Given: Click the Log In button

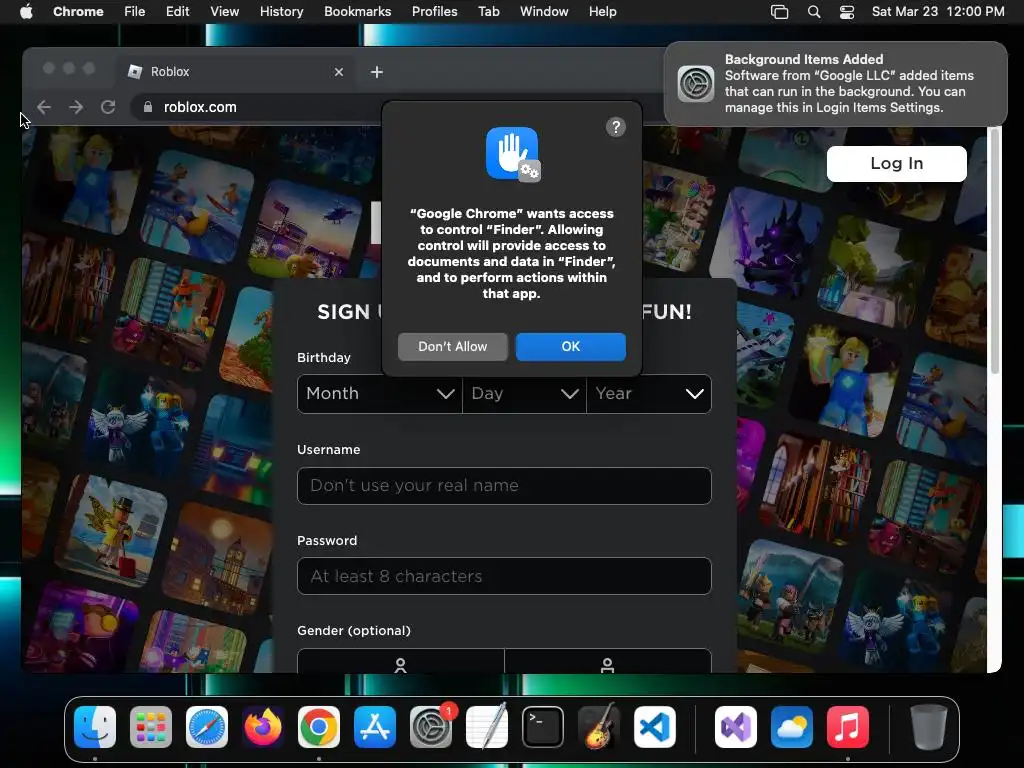Looking at the screenshot, I should click(x=897, y=164).
